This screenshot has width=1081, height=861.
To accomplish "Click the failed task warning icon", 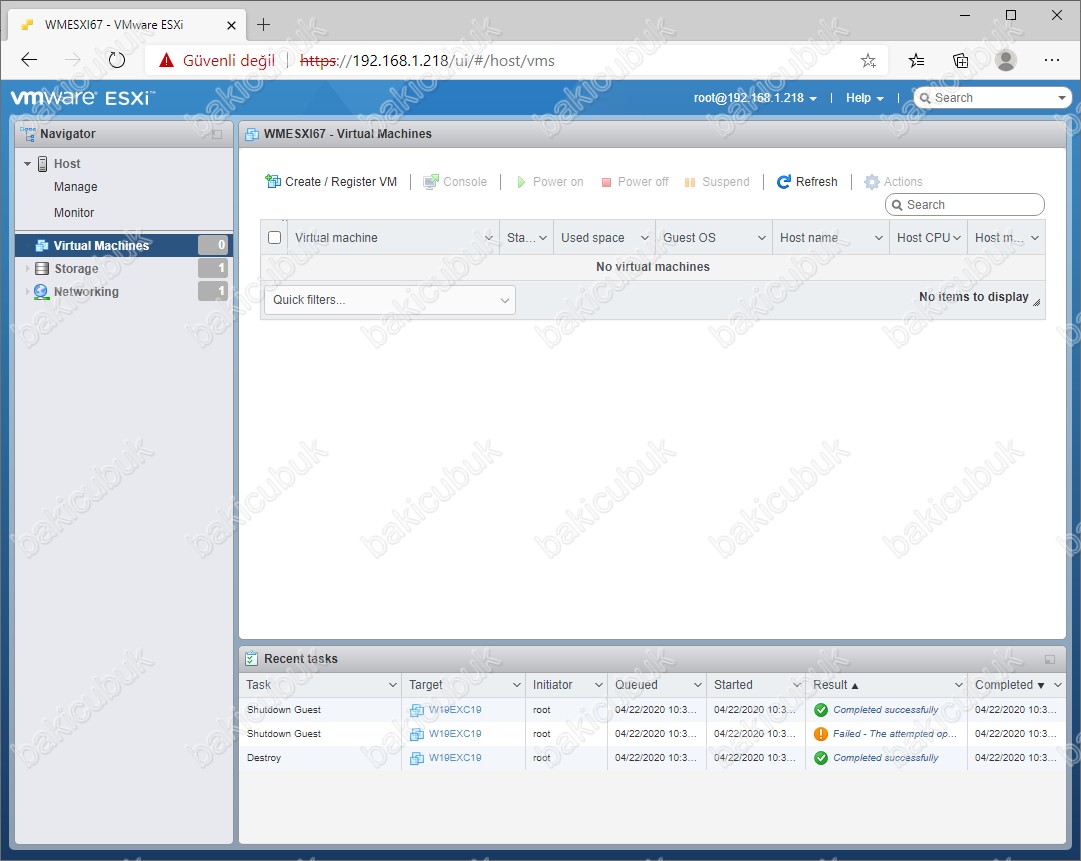I will [x=821, y=734].
